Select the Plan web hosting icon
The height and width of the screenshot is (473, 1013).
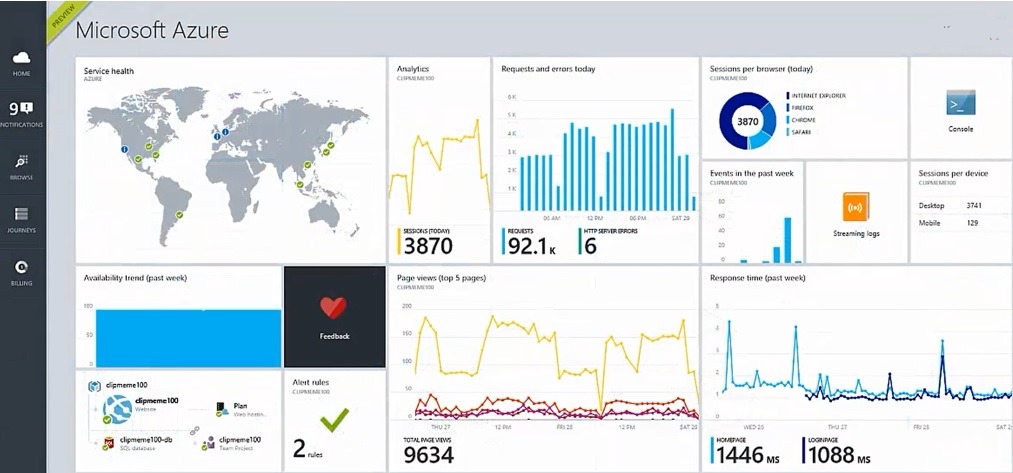pos(222,408)
